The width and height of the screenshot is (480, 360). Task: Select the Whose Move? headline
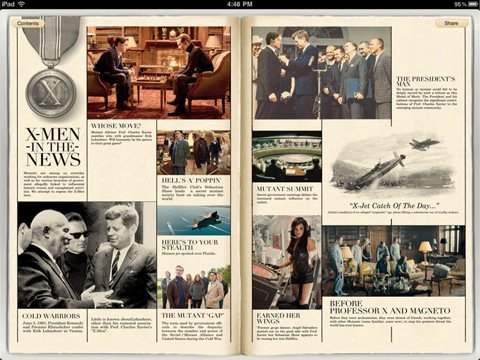[116, 126]
